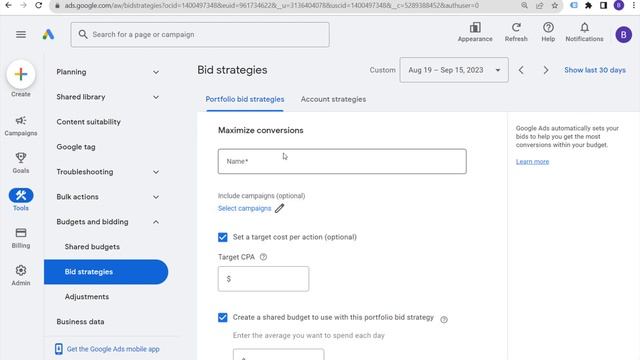Collapse the Budgets and bidding section
This screenshot has width=640, height=360.
click(156, 222)
